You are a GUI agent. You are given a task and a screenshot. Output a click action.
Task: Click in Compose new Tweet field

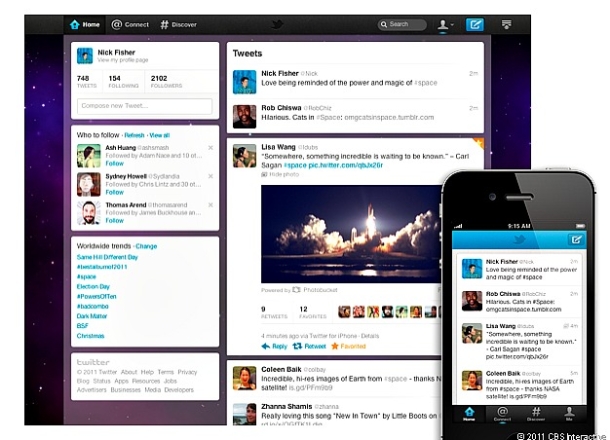[x=144, y=106]
